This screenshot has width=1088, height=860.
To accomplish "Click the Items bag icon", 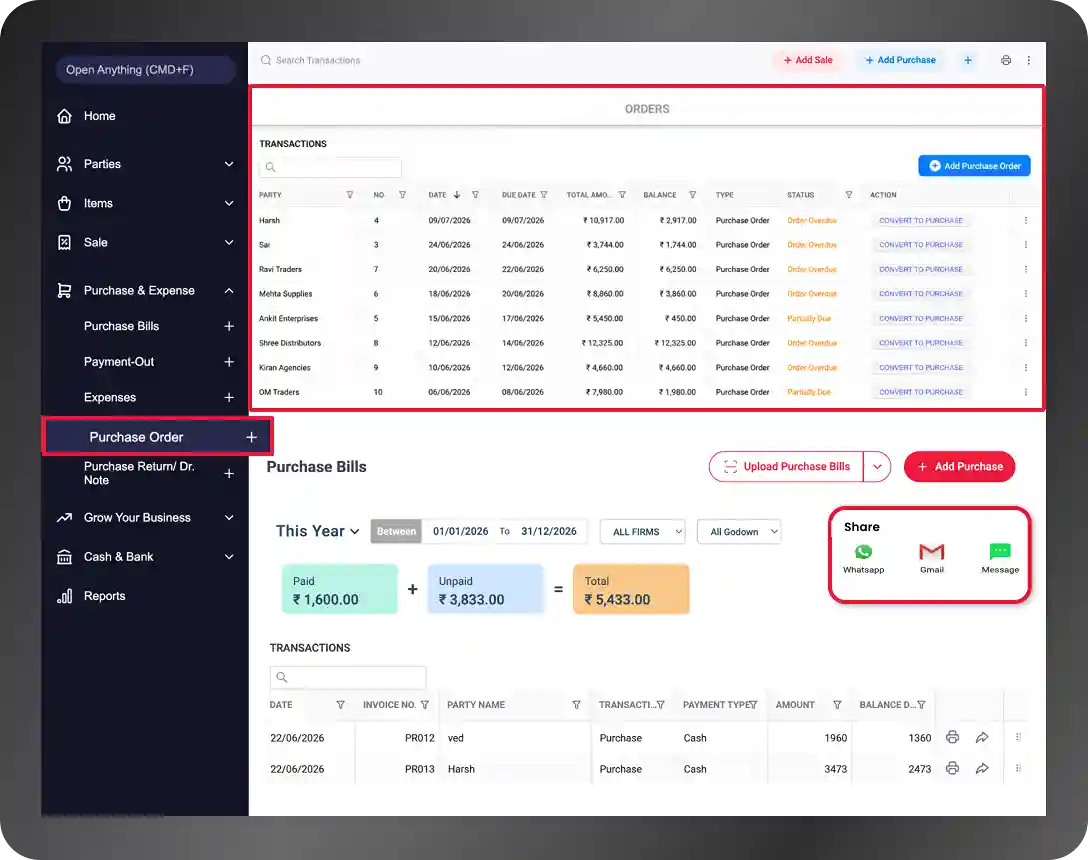I will click(x=65, y=203).
